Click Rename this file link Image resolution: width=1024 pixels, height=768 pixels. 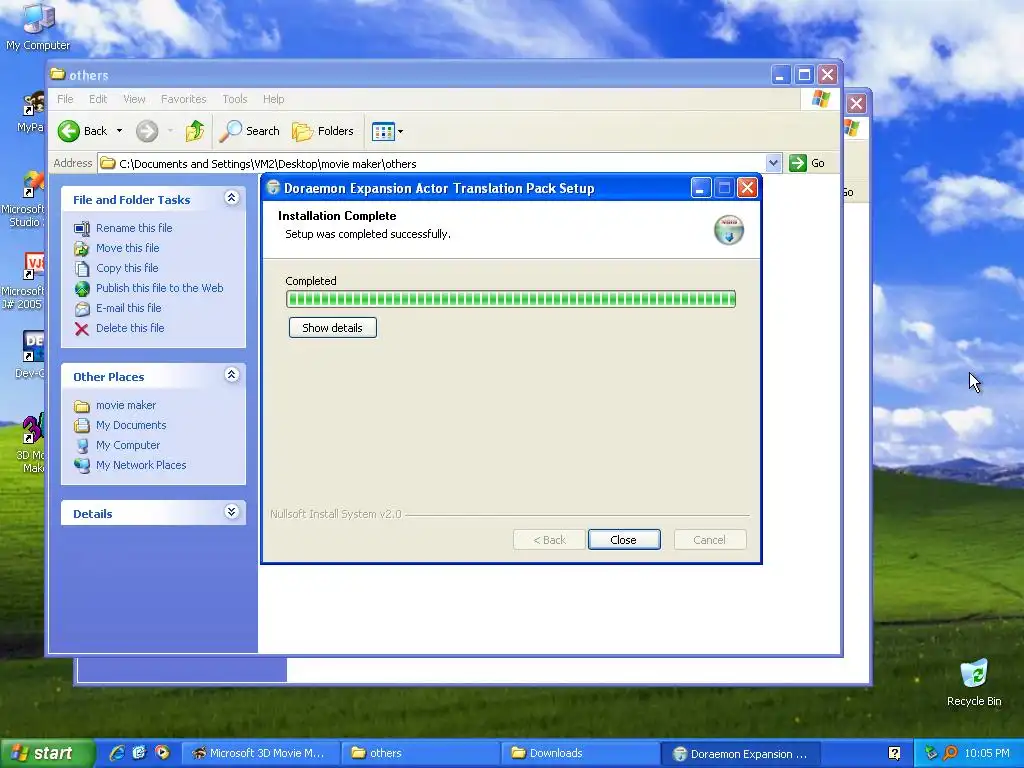[134, 228]
